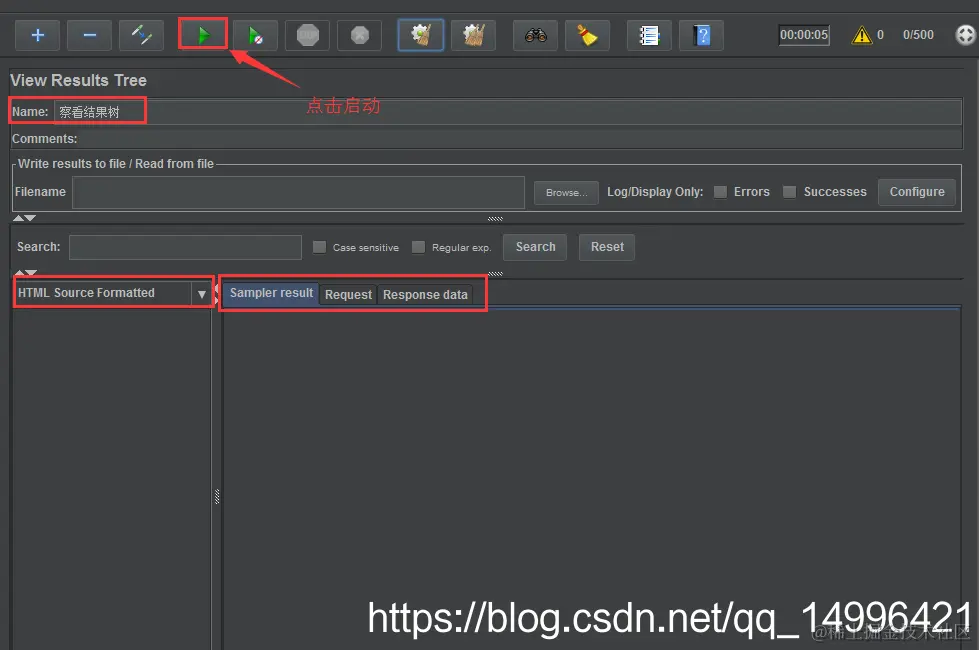Image resolution: width=979 pixels, height=650 pixels.
Task: Open the HTML Source Formatted dropdown
Action: coord(113,293)
